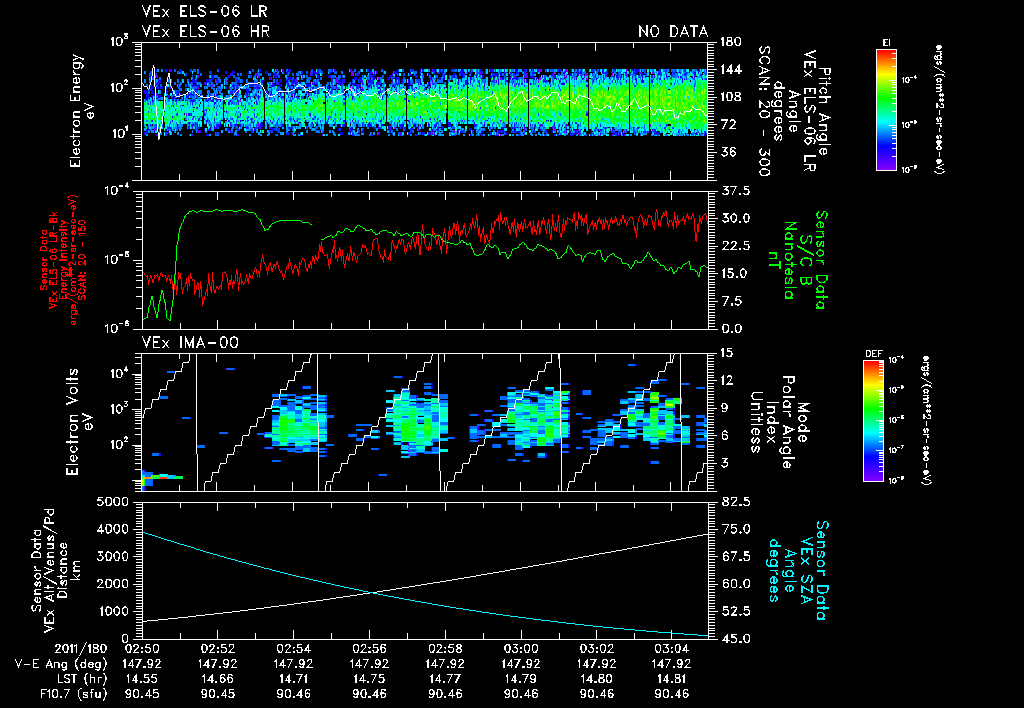
Task: Click the "03:02" time tick label
Action: coord(597,651)
